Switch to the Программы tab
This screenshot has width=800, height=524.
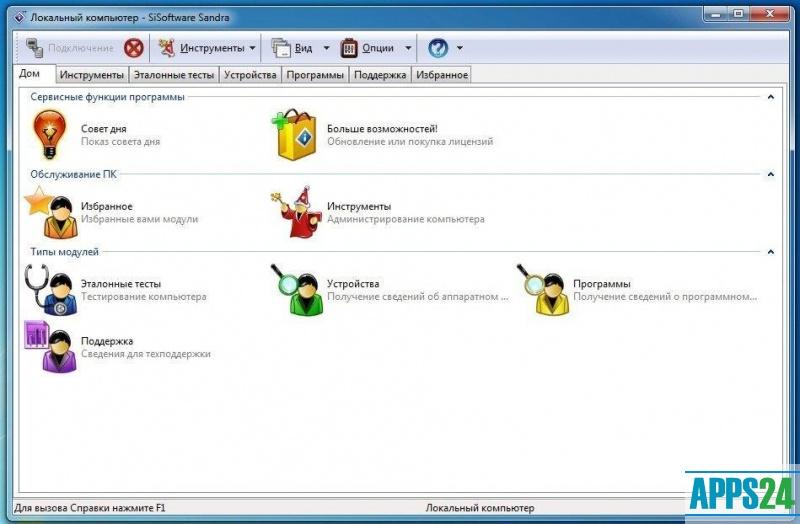[x=315, y=75]
